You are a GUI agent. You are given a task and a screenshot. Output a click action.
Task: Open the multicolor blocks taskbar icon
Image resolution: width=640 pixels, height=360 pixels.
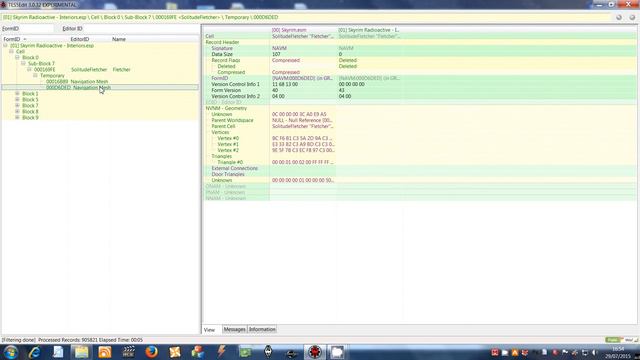coord(198,352)
